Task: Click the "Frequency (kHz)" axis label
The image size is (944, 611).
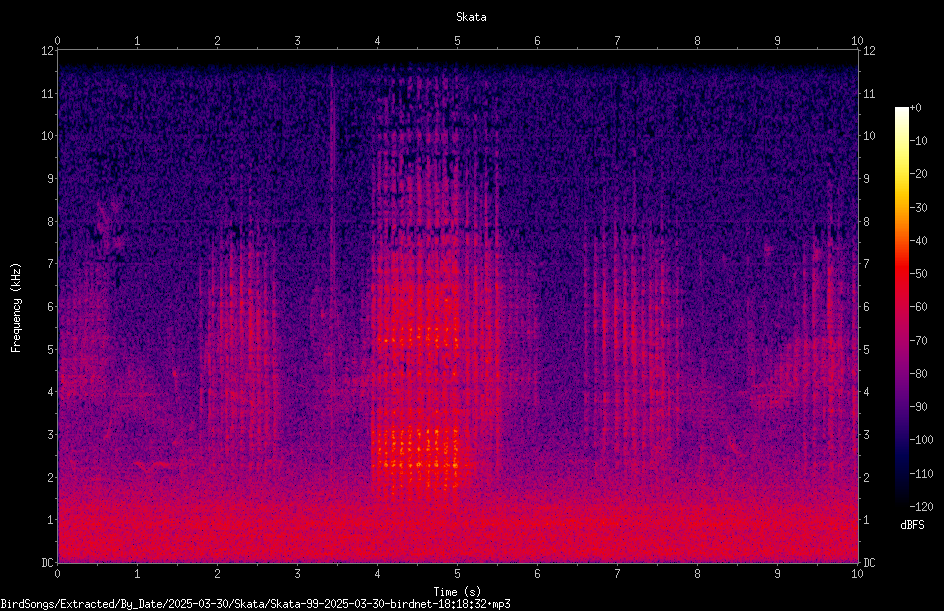Action: 16,308
